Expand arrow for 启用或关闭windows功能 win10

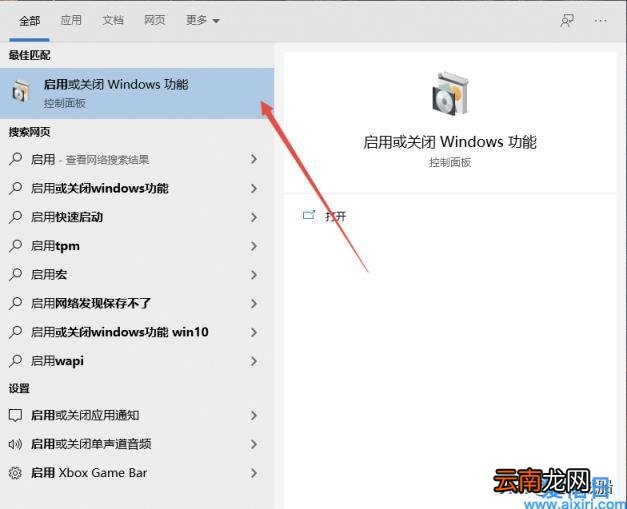(x=254, y=332)
